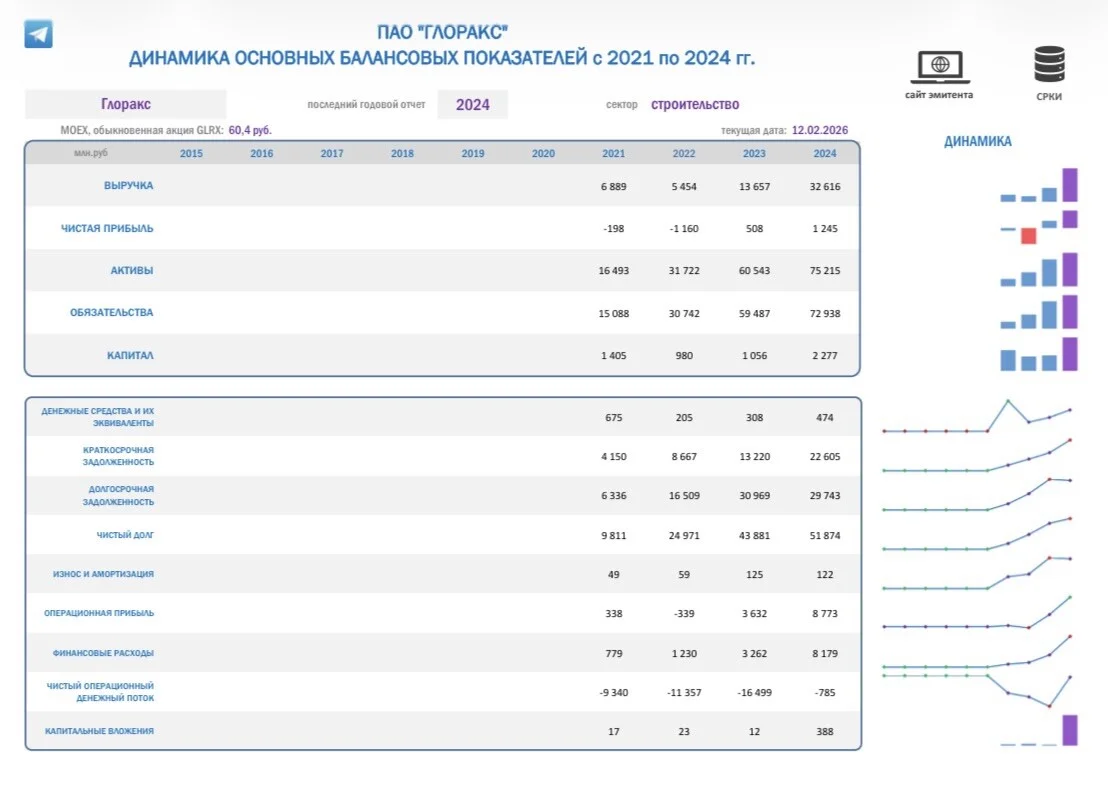Click the ВЫРУЧКА row label

pos(129,186)
